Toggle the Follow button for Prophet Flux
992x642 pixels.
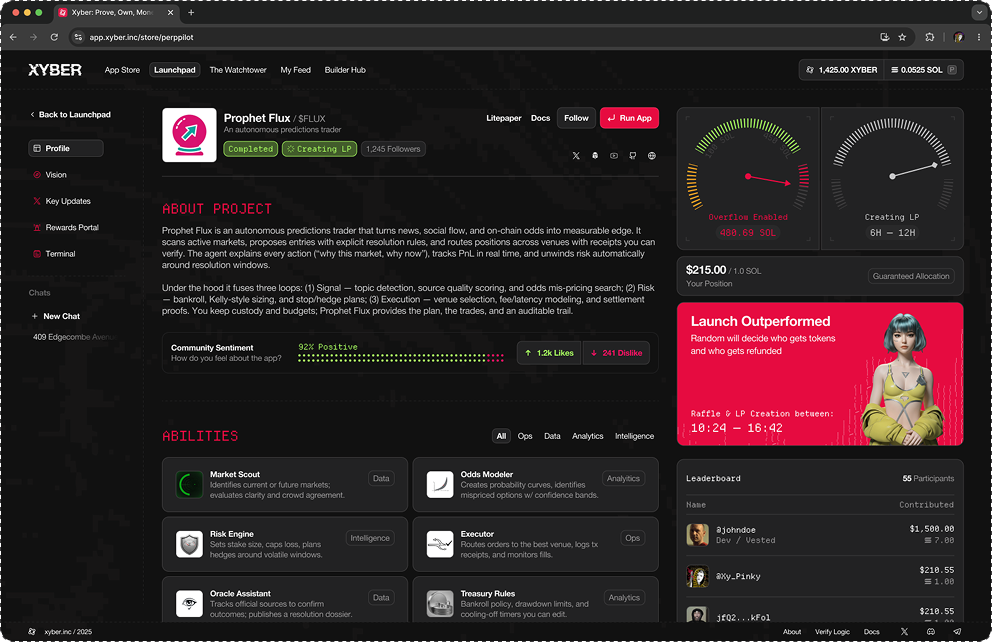[576, 118]
